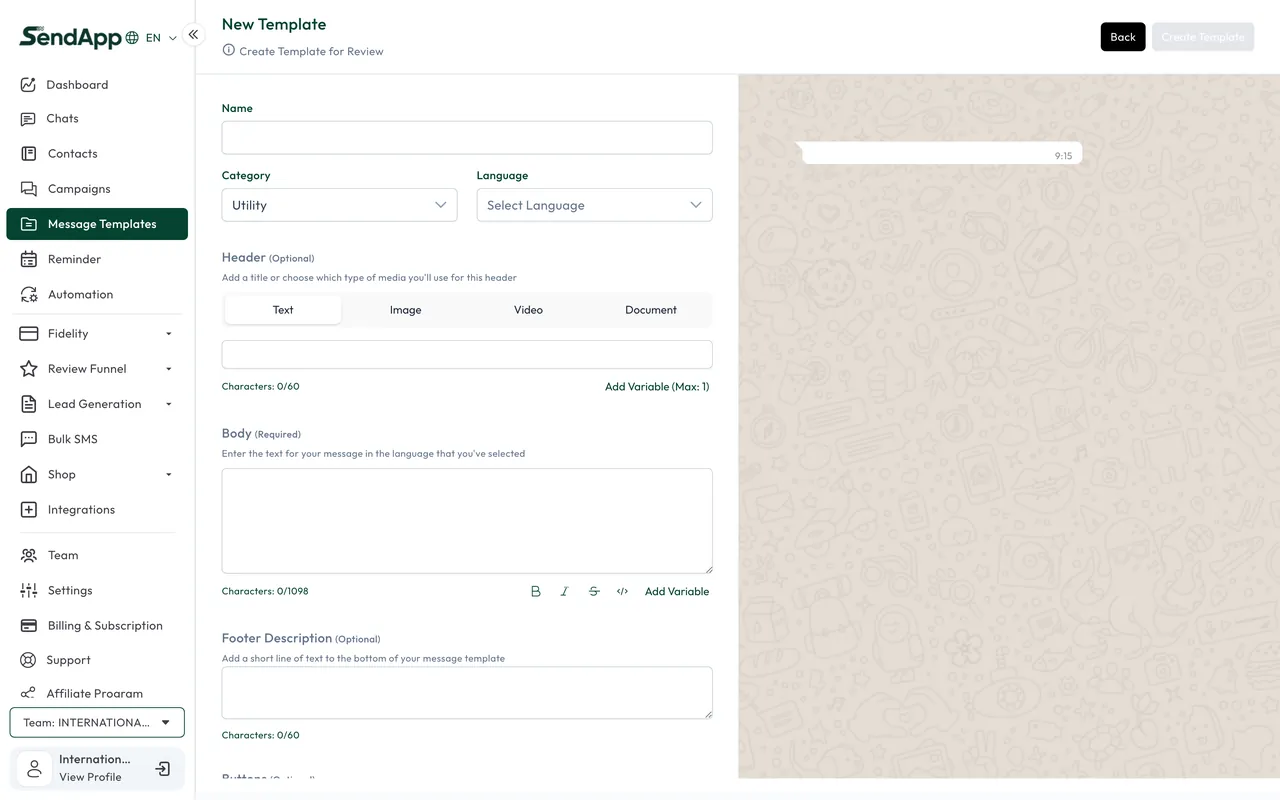The image size is (1280, 800).
Task: Open the Contacts page
Action: point(72,154)
